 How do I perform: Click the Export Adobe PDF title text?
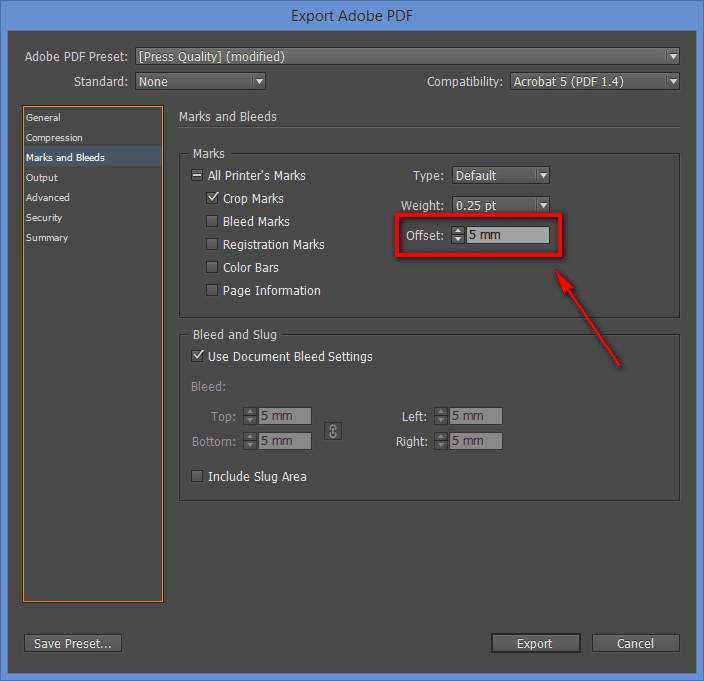point(352,16)
